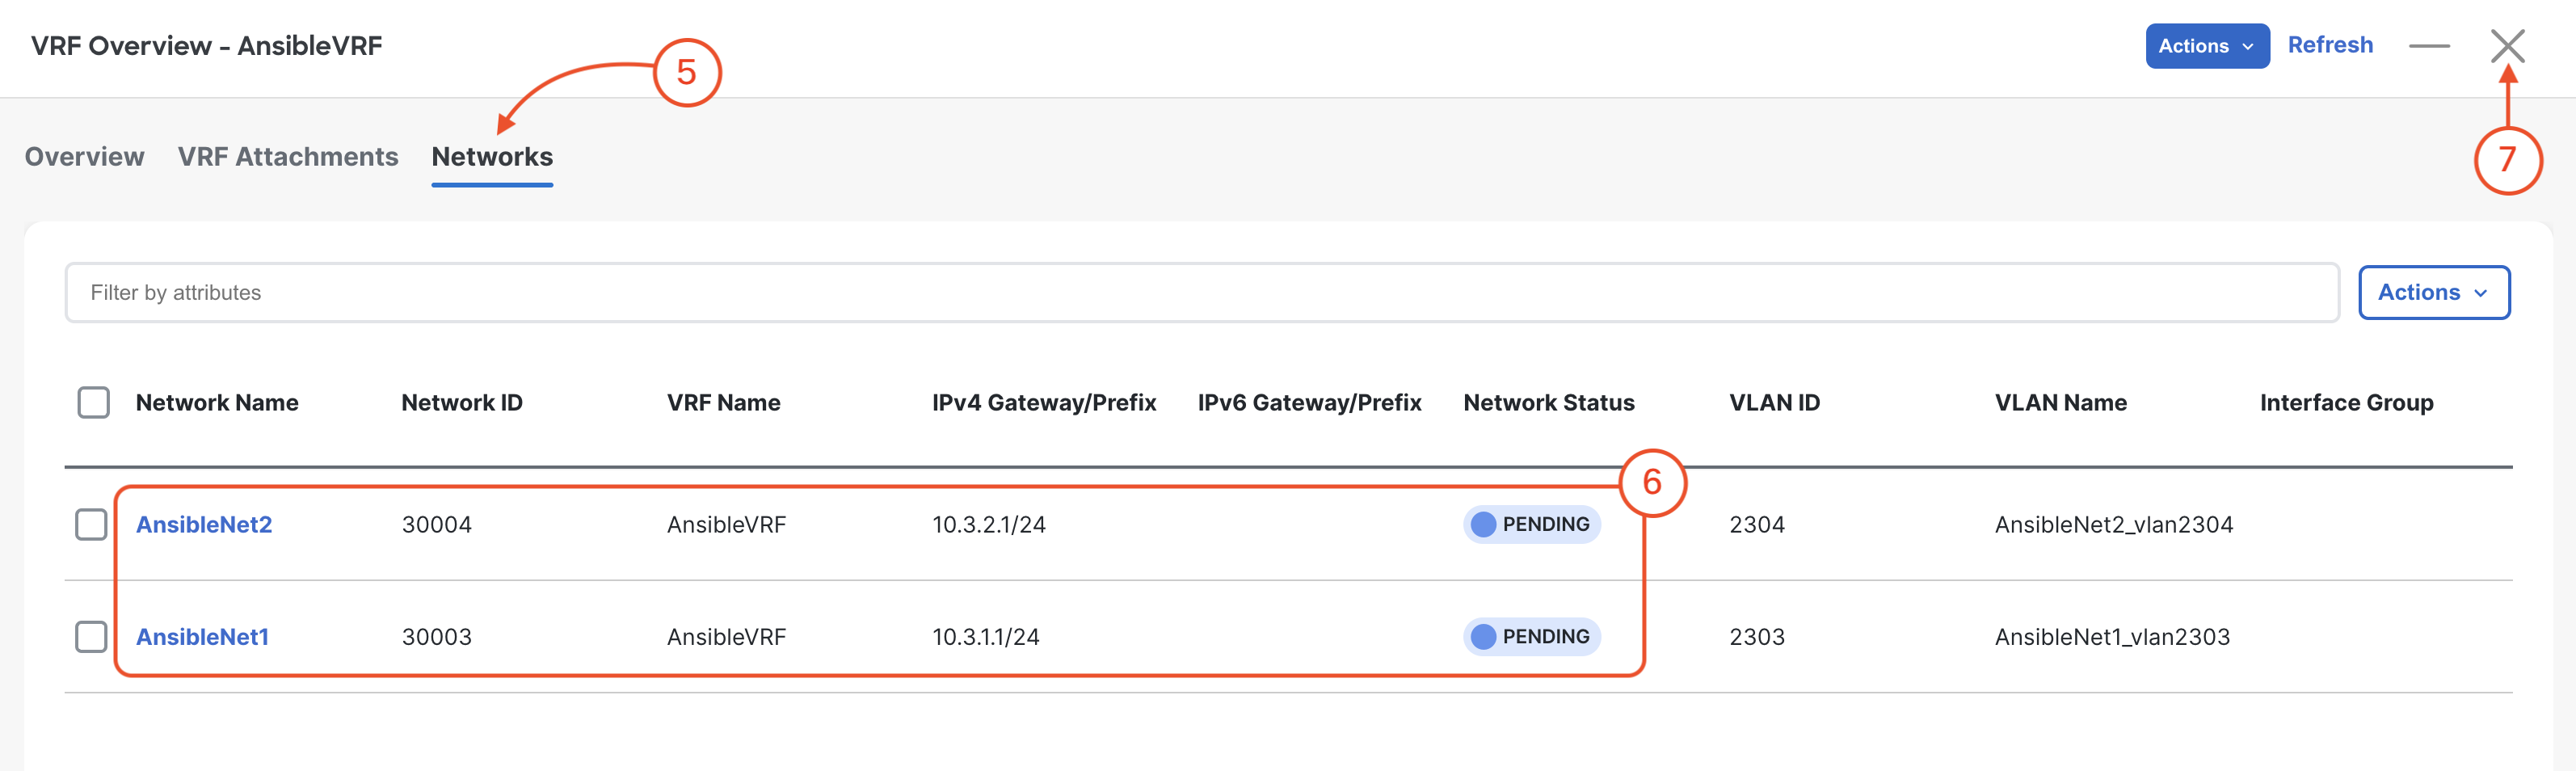Minimize the VRF Overview panel
The height and width of the screenshot is (771, 2576).
tap(2429, 46)
